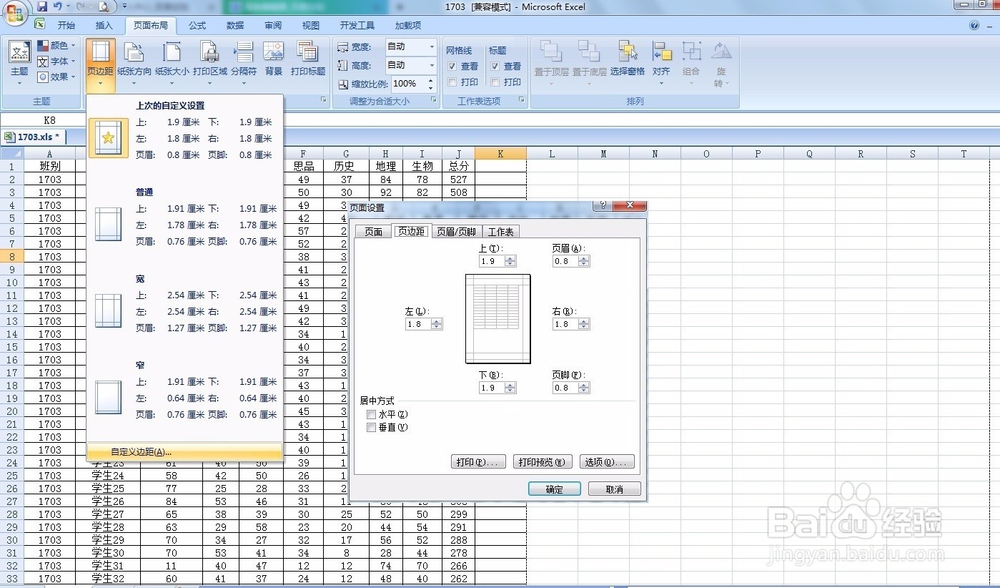Switch to the View (视图) tab
The height and width of the screenshot is (588, 1000).
[x=311, y=26]
